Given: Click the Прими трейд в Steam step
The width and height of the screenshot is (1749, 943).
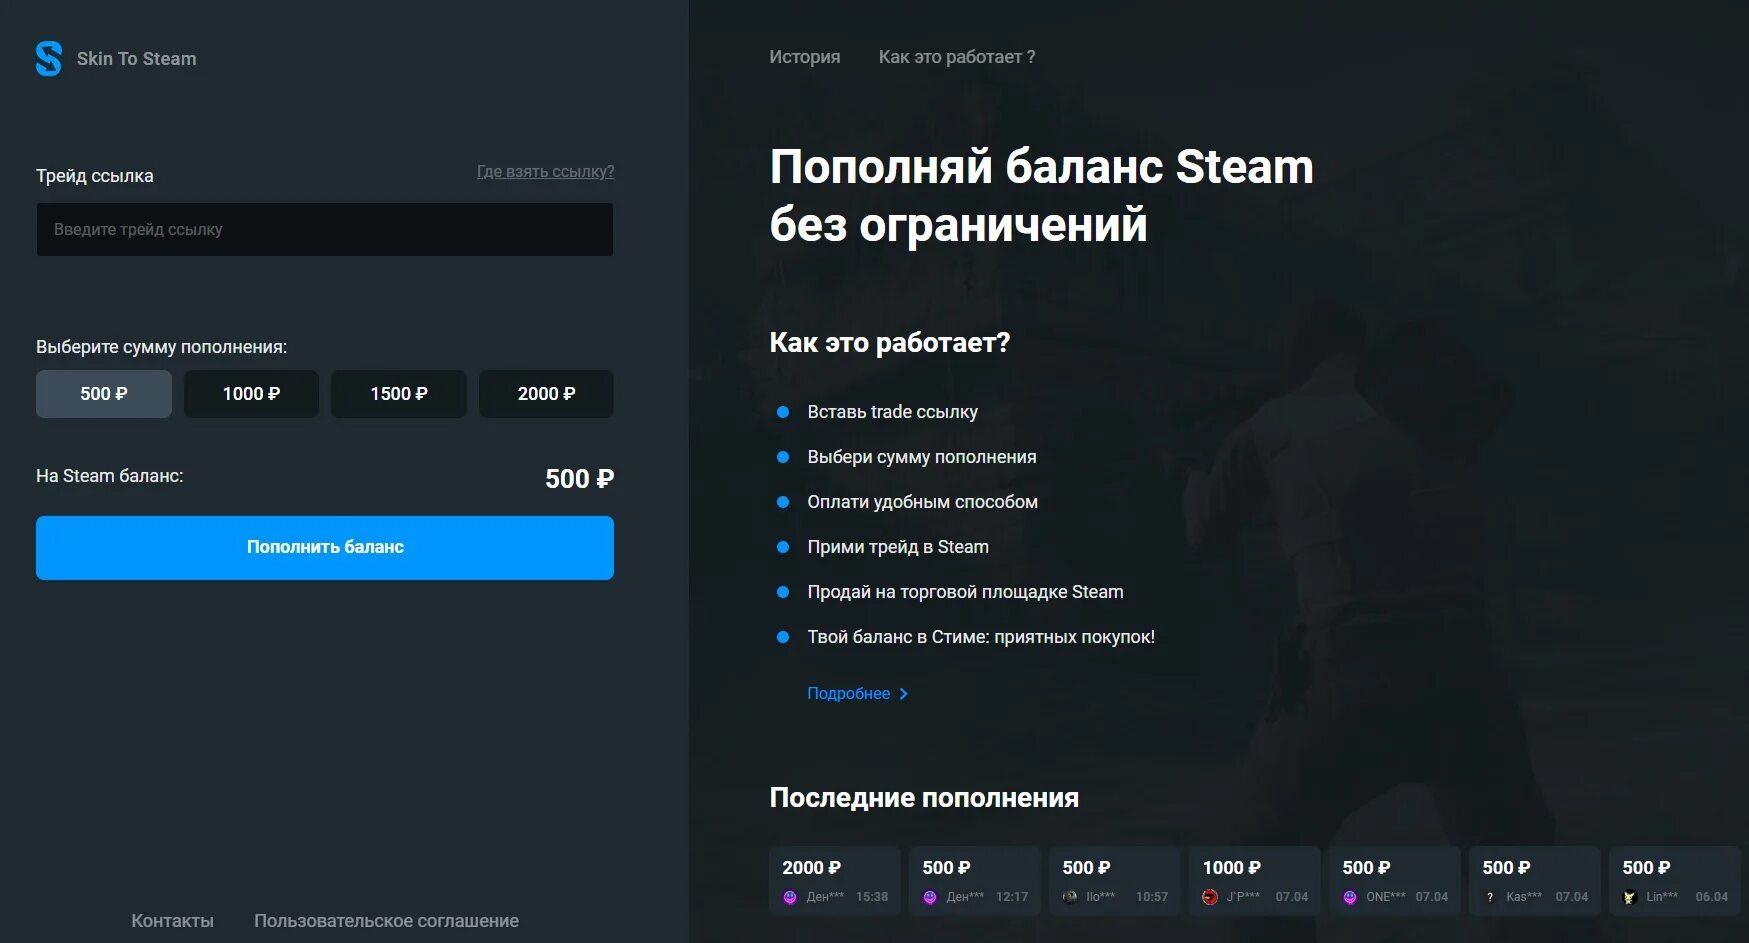Looking at the screenshot, I should click(x=898, y=547).
